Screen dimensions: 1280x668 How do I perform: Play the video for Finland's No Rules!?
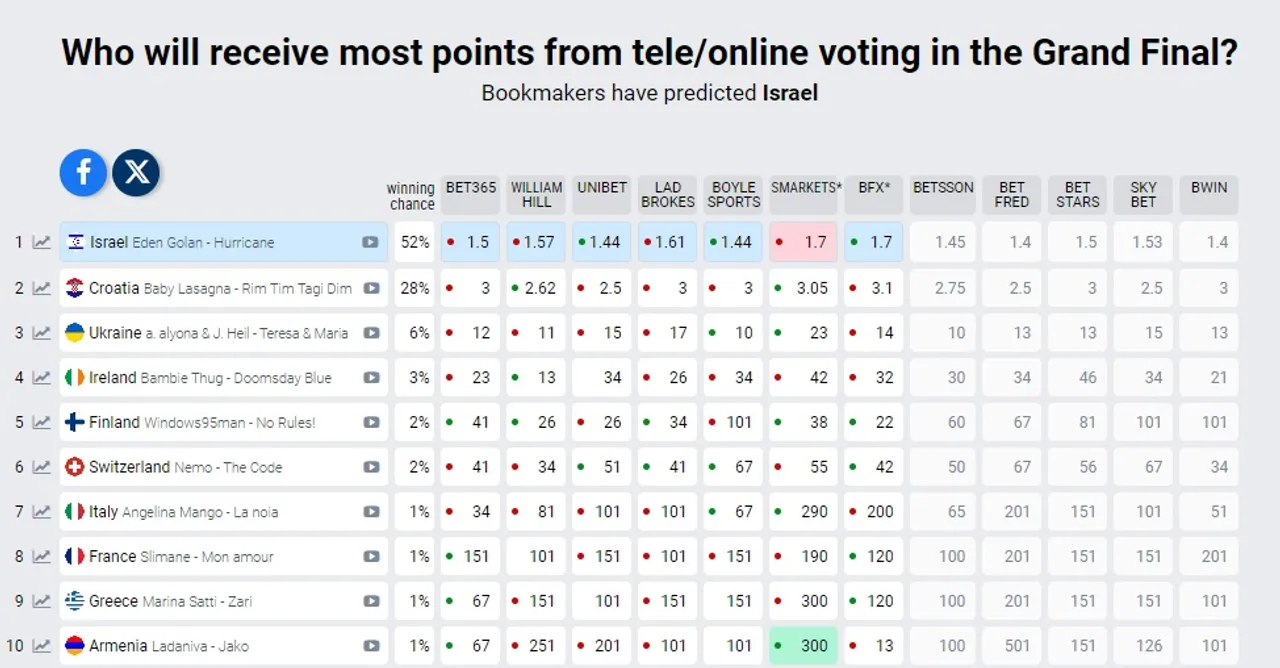[371, 422]
